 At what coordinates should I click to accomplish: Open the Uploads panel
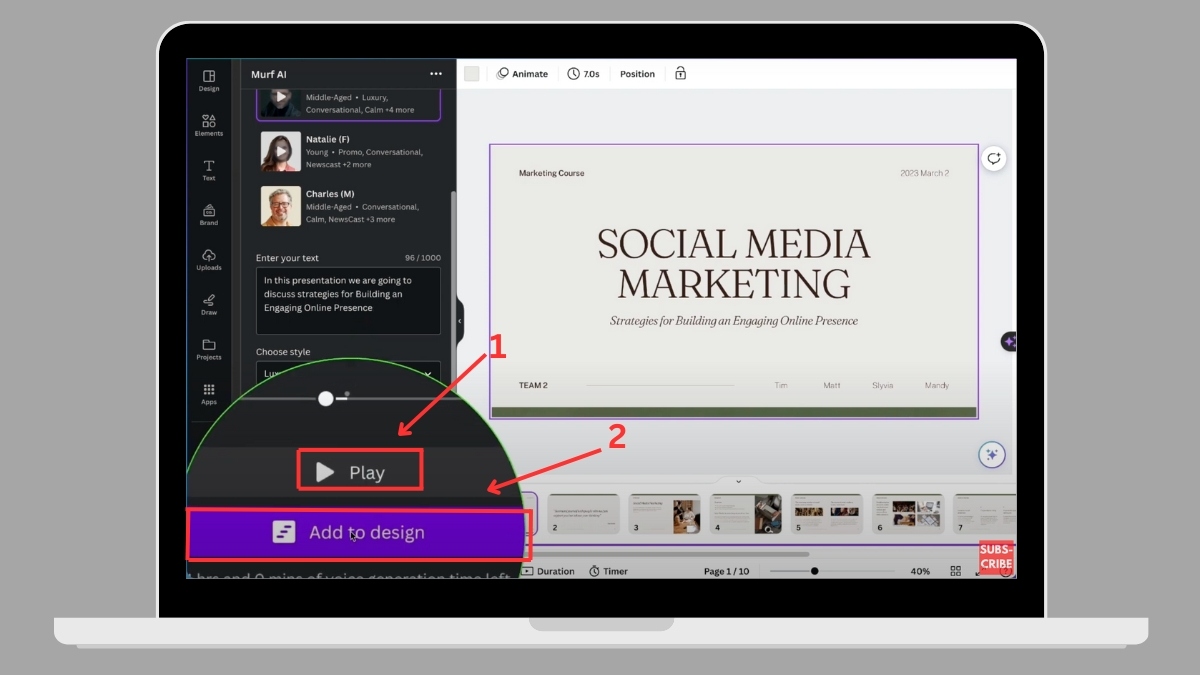point(209,259)
